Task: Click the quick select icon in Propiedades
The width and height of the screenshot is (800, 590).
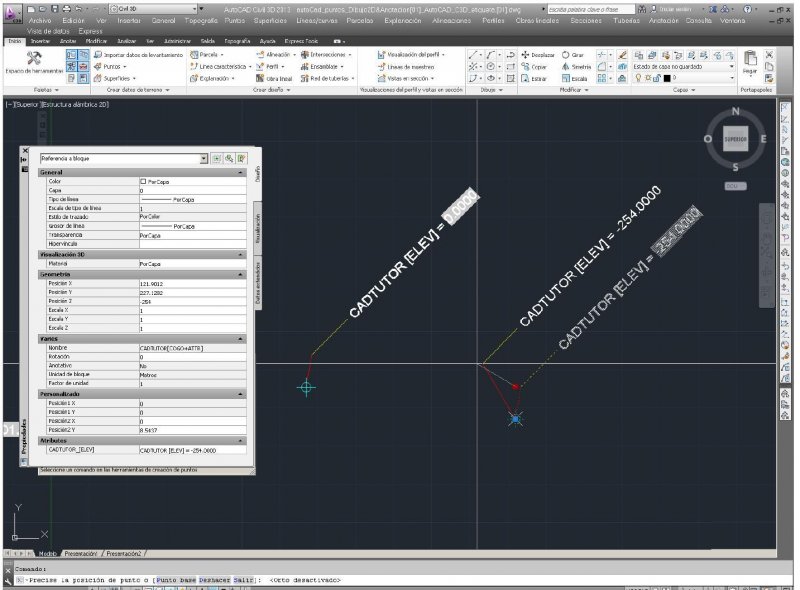Action: pyautogui.click(x=241, y=159)
